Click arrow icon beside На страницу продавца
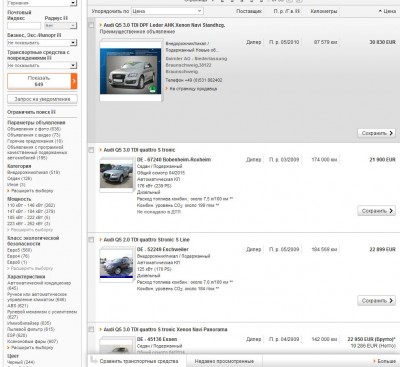Viewport: 400px width, 367px height. pyautogui.click(x=167, y=89)
